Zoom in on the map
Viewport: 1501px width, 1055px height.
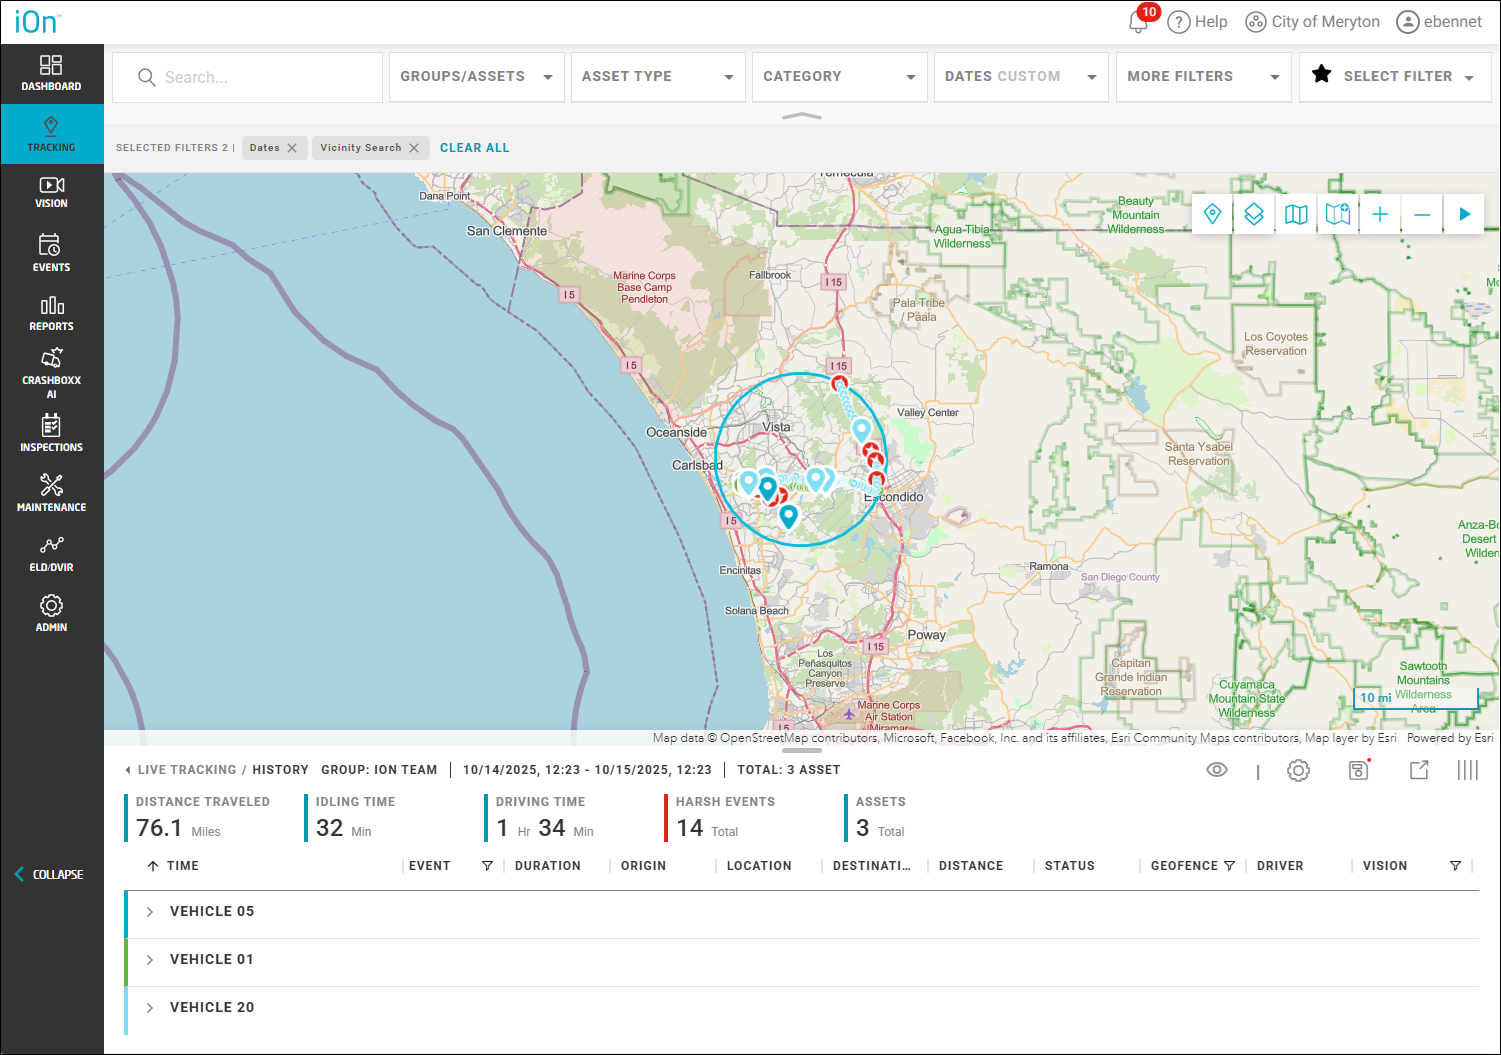pyautogui.click(x=1380, y=214)
